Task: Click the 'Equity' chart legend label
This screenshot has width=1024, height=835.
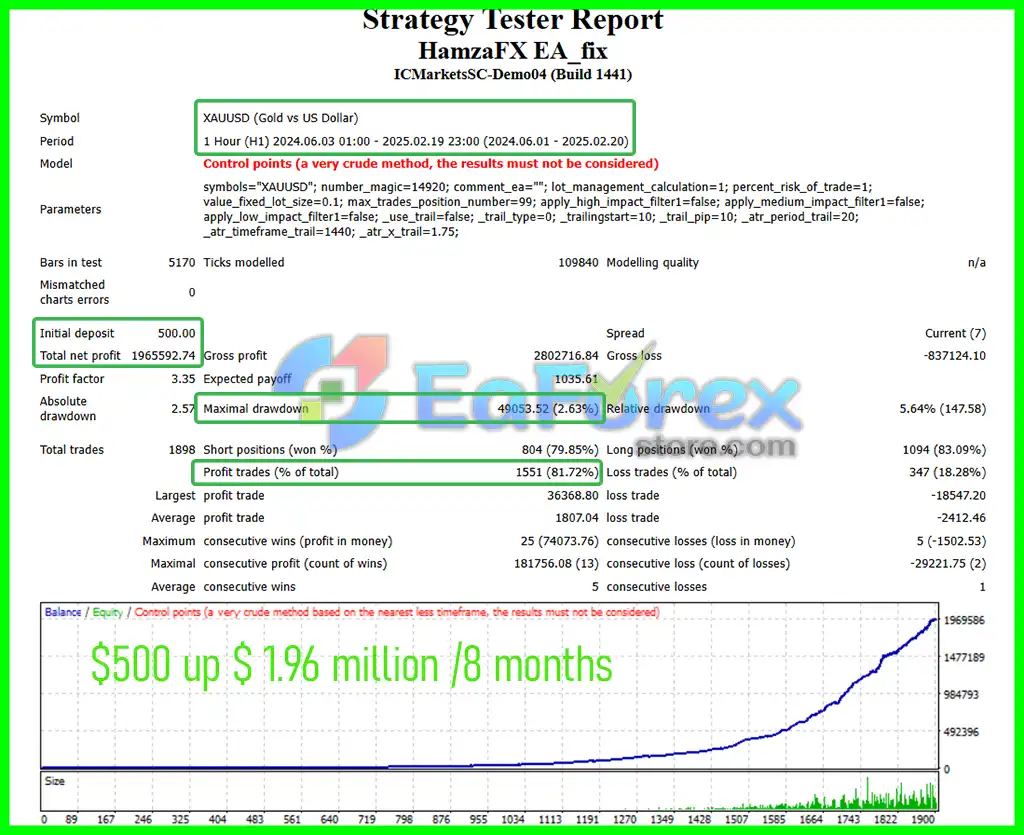Action: click(x=108, y=612)
